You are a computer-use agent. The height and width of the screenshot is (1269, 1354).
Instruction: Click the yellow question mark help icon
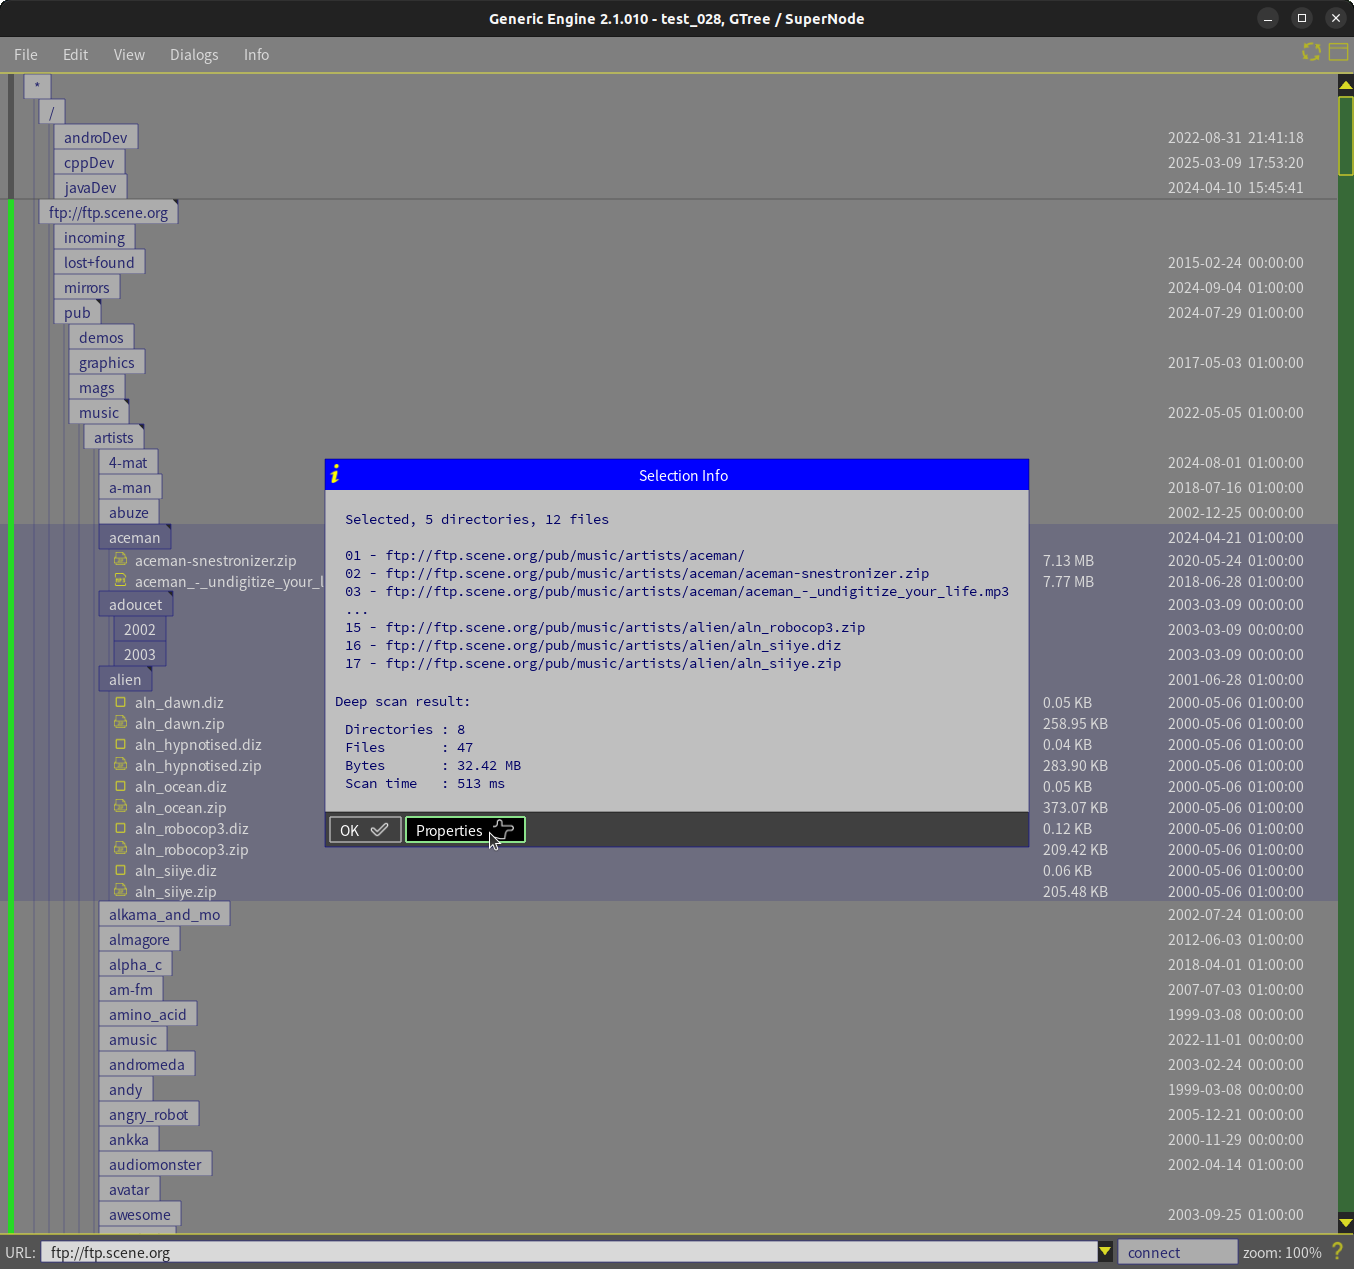tap(1337, 1251)
